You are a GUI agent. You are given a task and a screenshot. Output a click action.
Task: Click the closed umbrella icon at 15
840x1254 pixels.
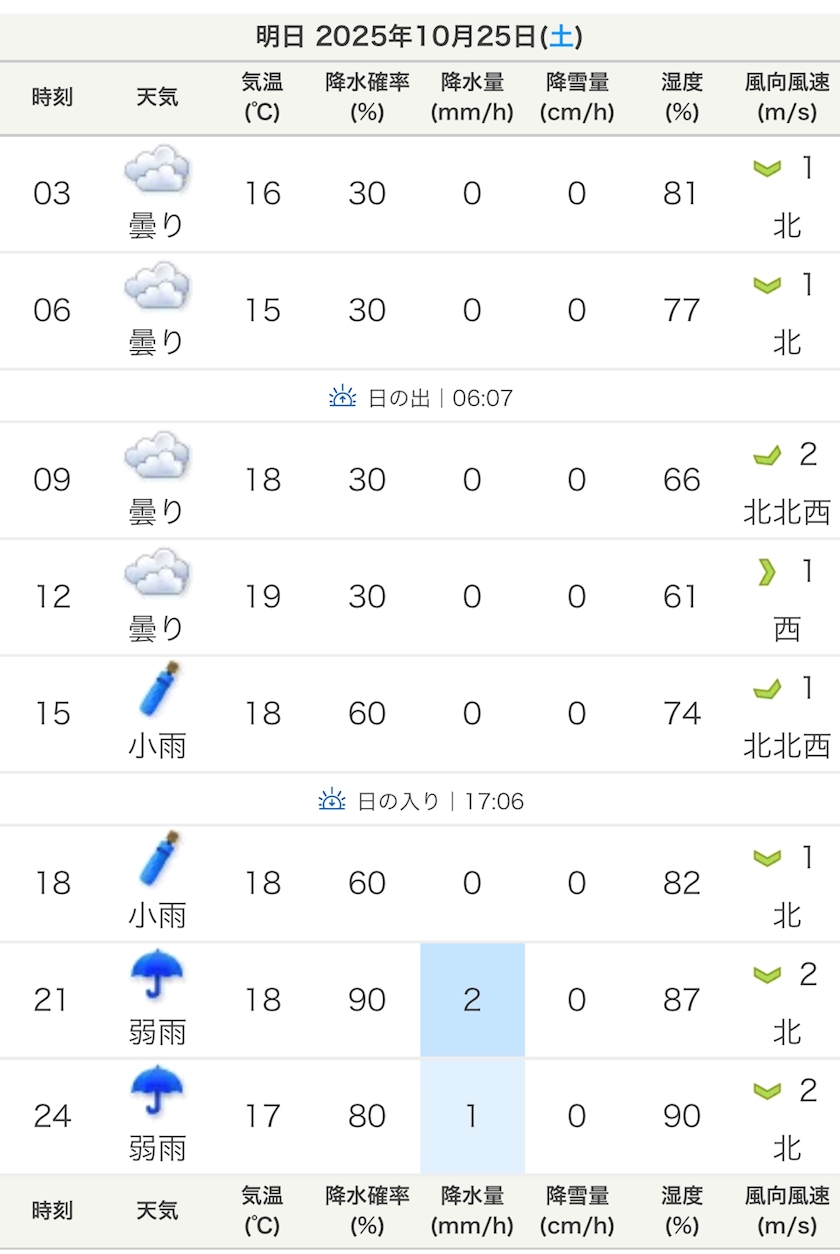(x=158, y=689)
